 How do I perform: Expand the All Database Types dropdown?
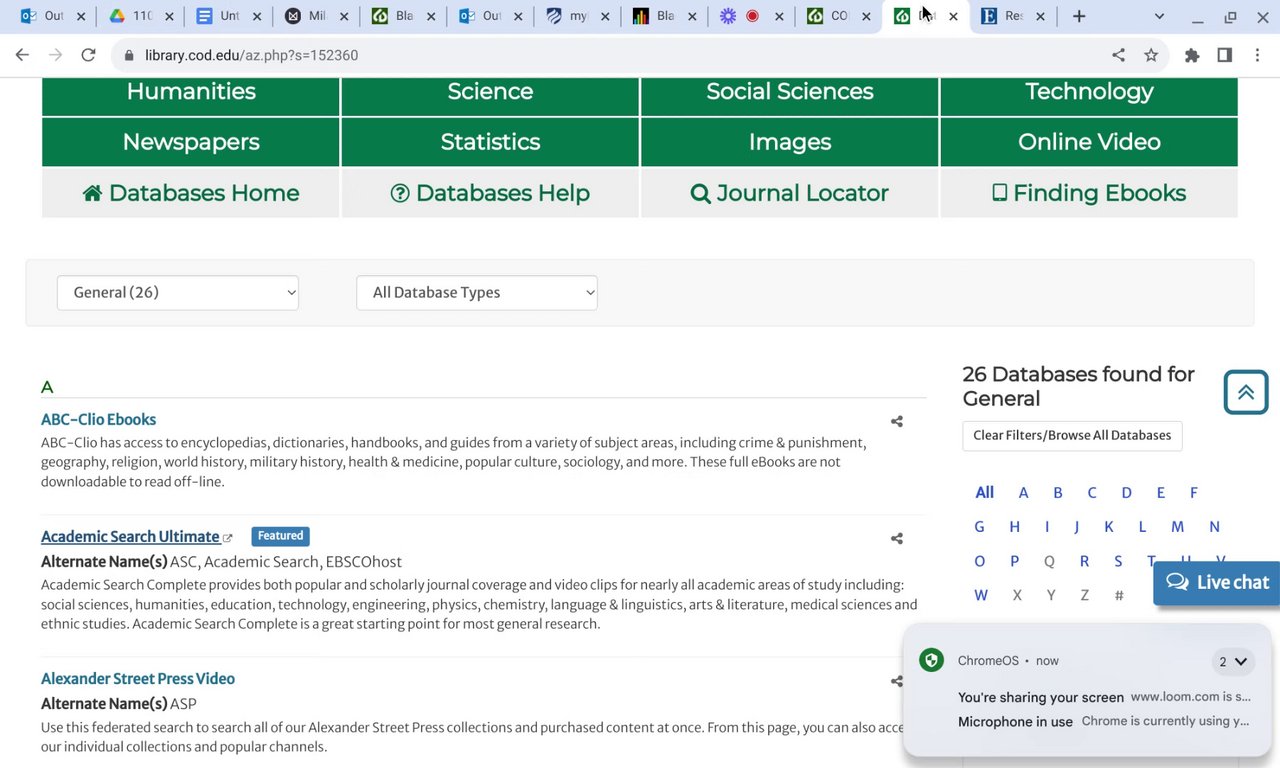pos(477,293)
